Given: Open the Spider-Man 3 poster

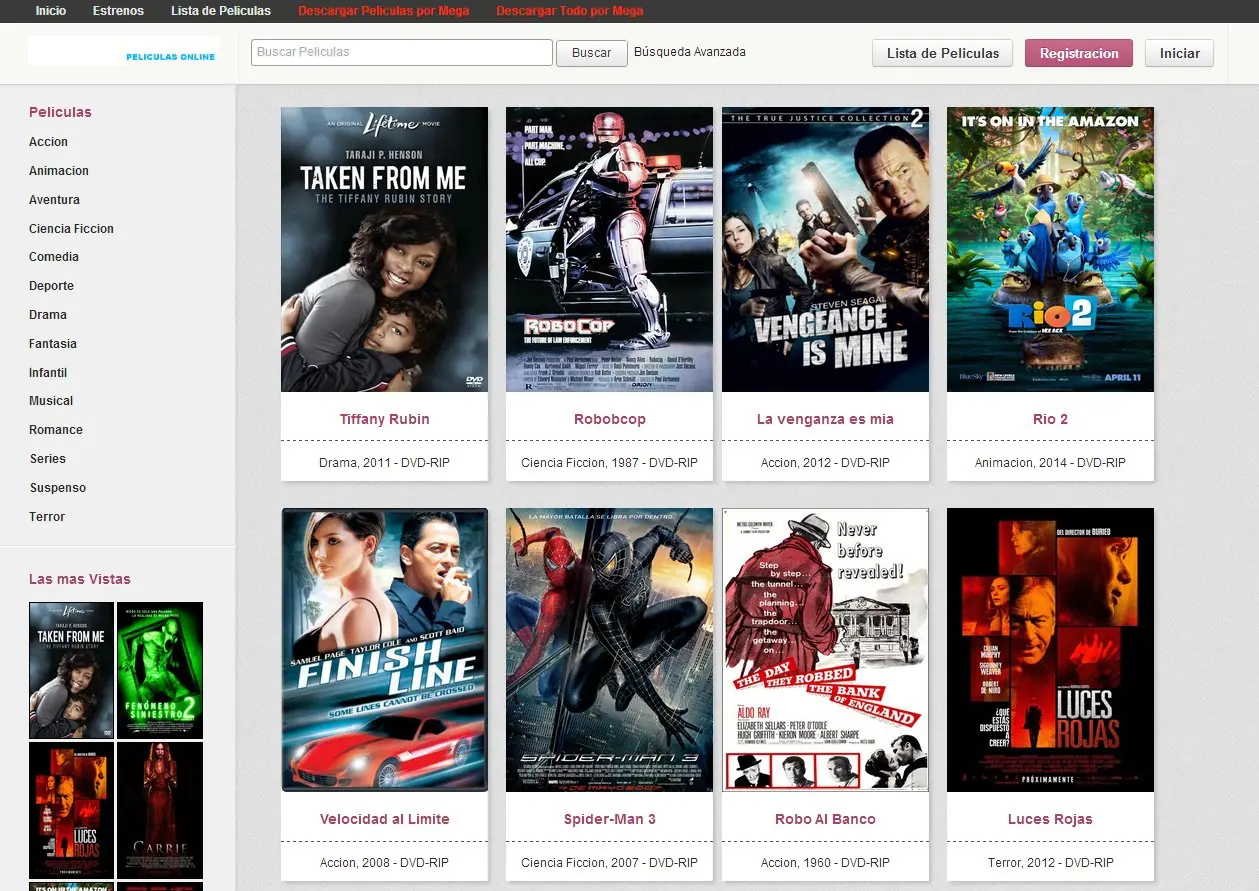Looking at the screenshot, I should [609, 650].
